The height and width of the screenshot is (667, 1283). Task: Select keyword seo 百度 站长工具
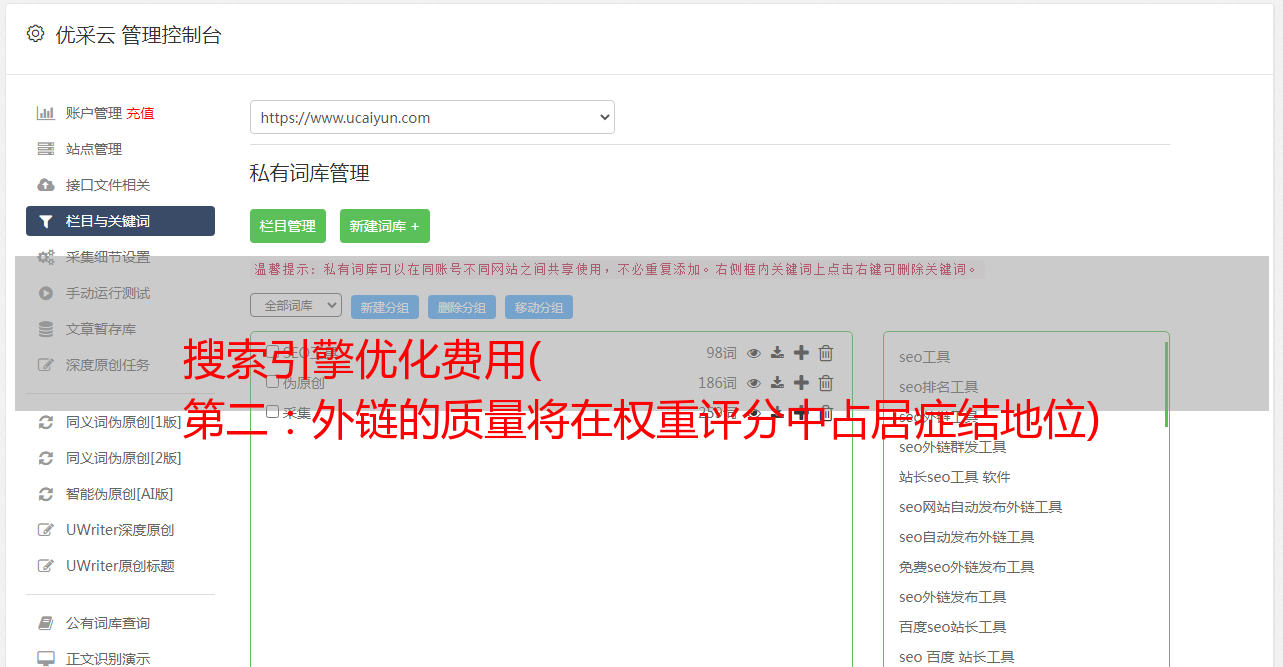(x=957, y=657)
